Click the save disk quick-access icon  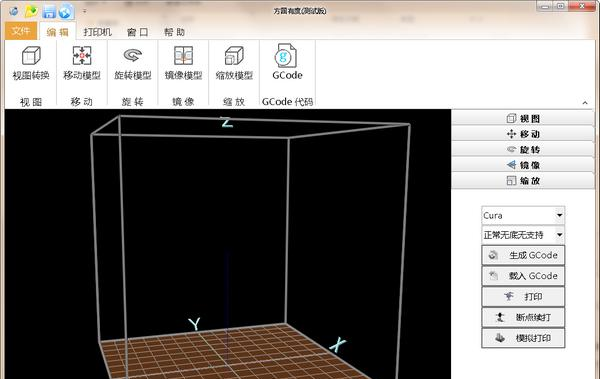click(x=49, y=12)
